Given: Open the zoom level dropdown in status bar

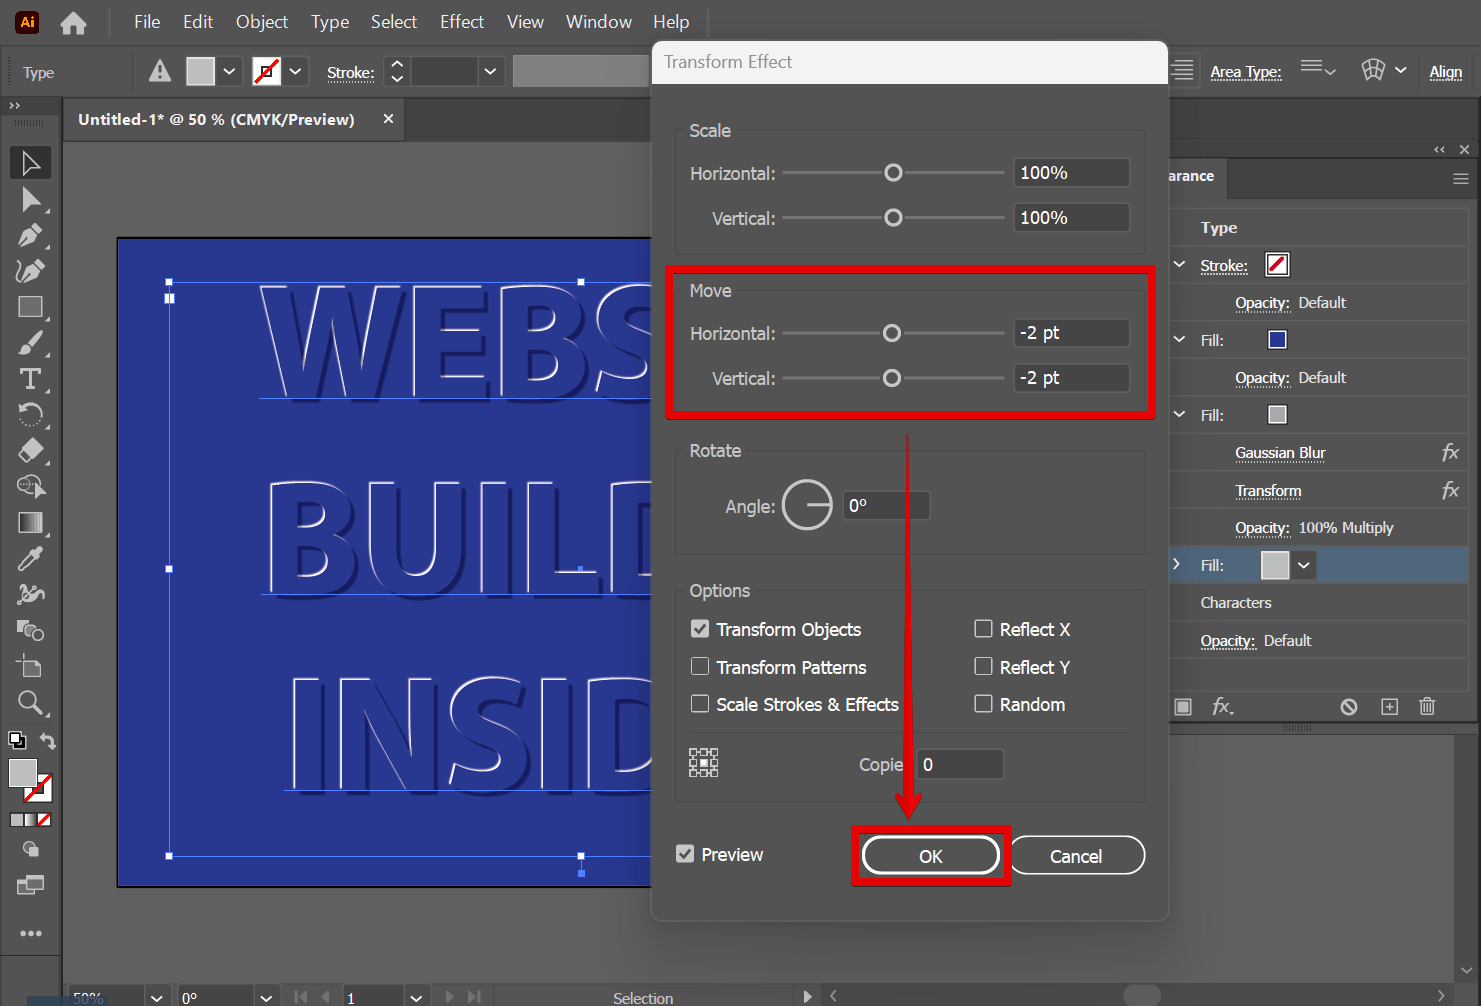Looking at the screenshot, I should tap(156, 996).
